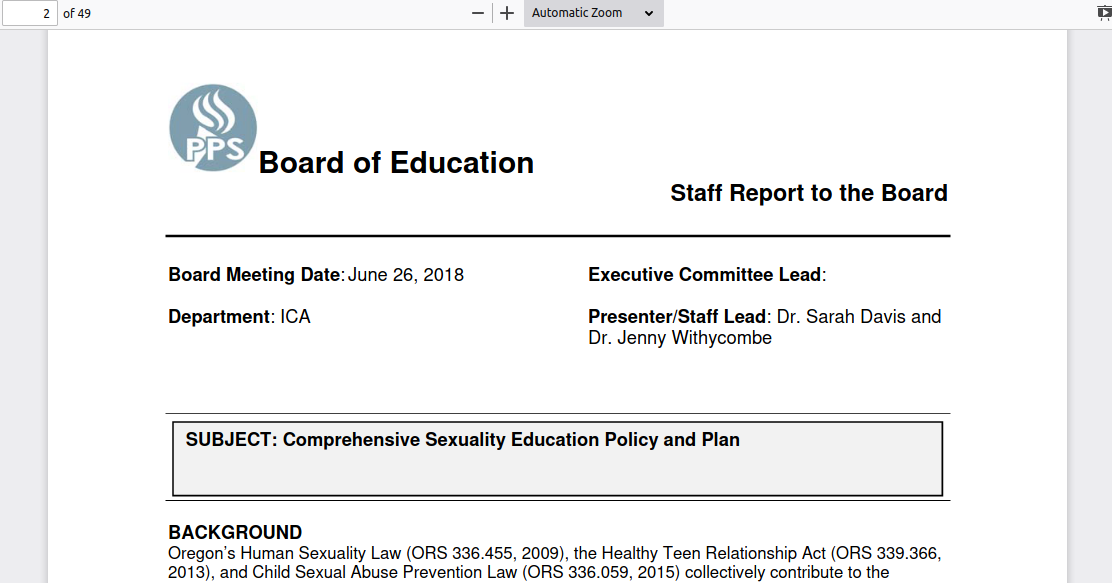
Task: Click the date 'June 26, 2018'
Action: pyautogui.click(x=406, y=275)
